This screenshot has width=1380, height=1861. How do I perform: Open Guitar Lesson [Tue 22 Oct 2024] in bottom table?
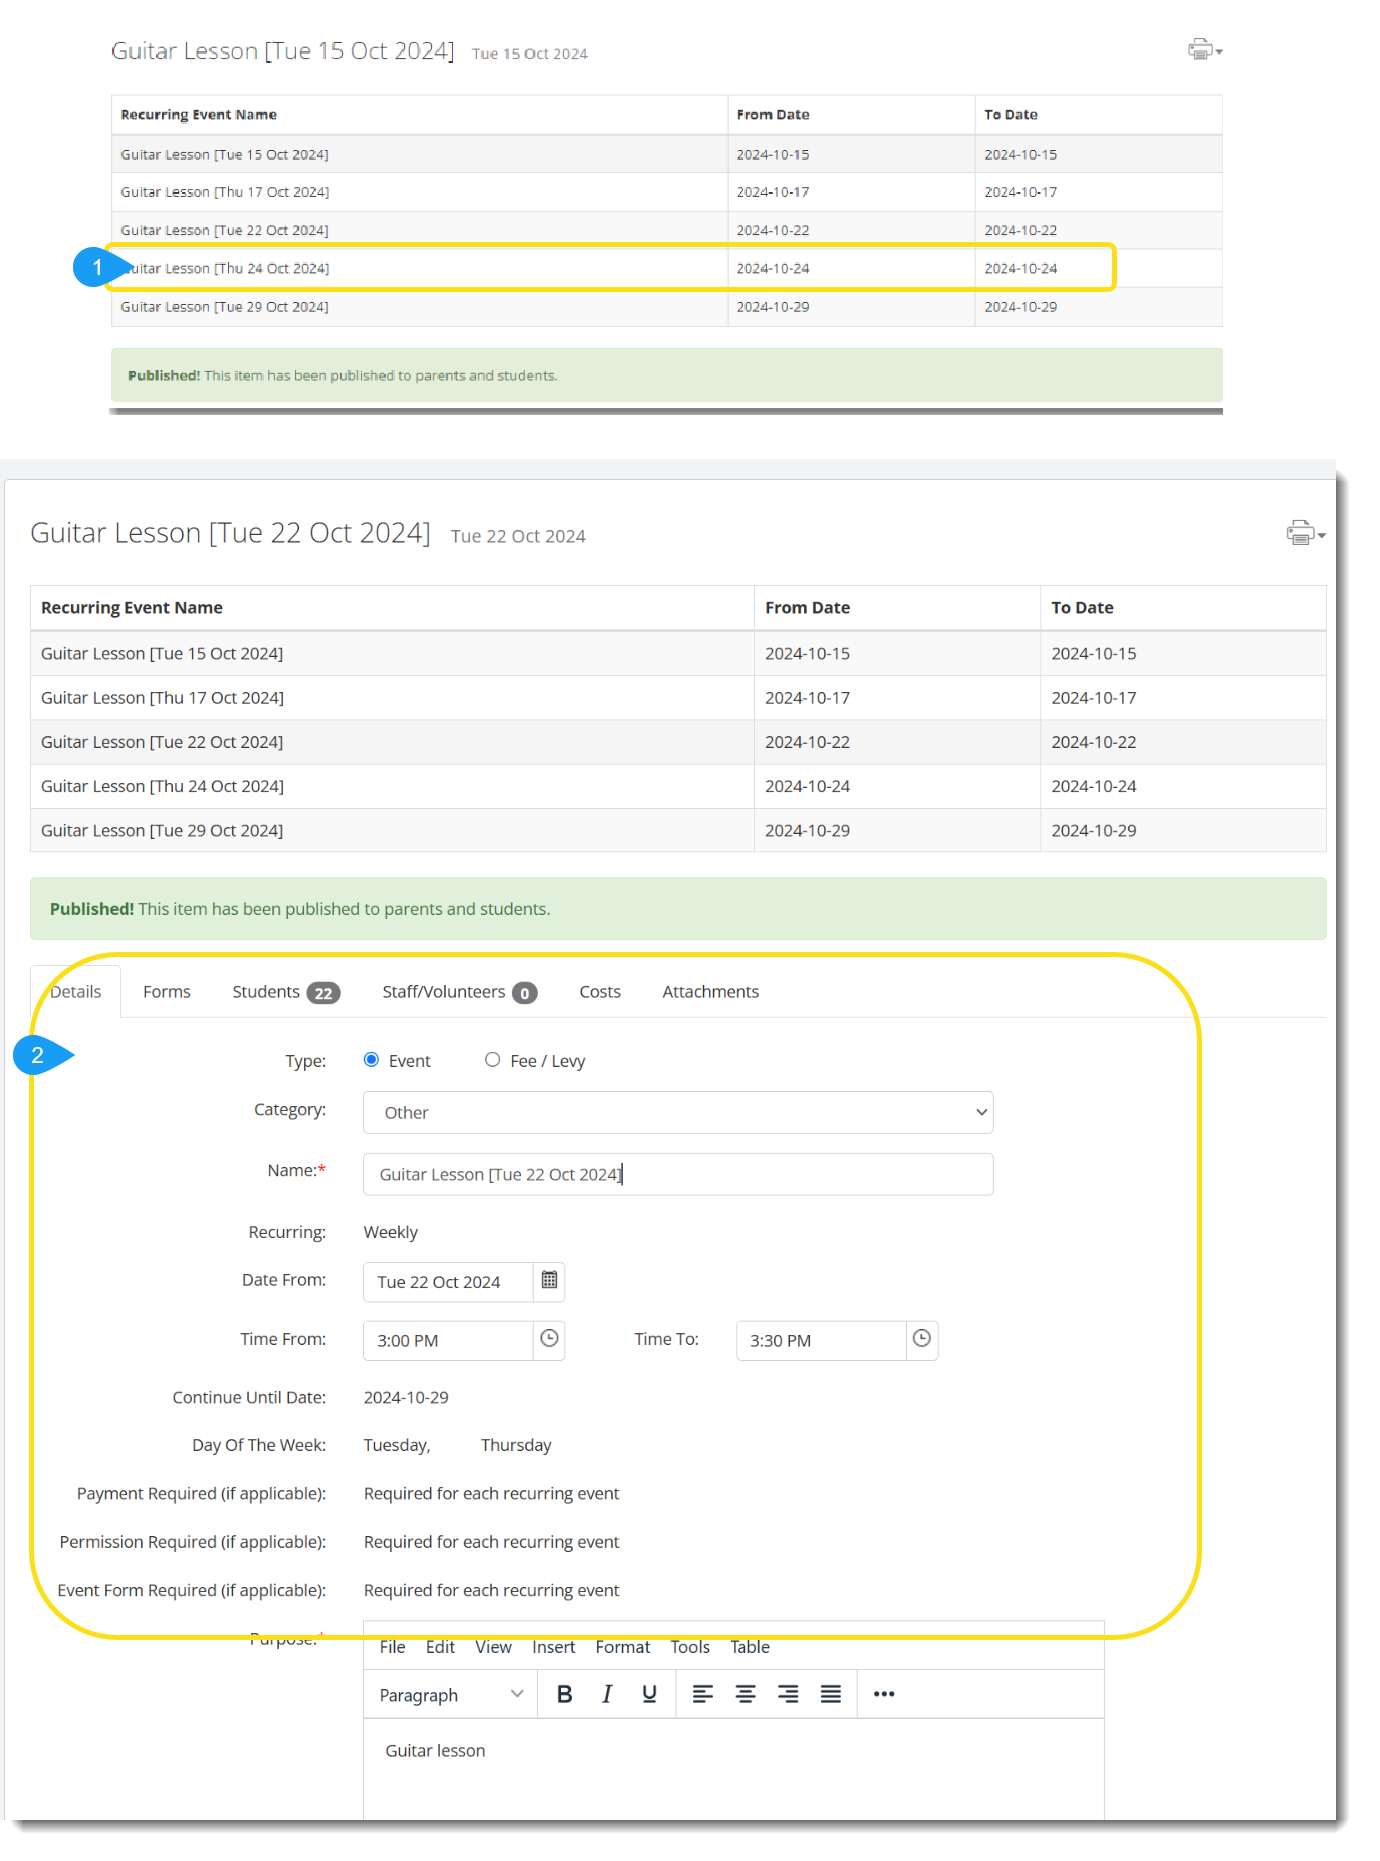(162, 741)
